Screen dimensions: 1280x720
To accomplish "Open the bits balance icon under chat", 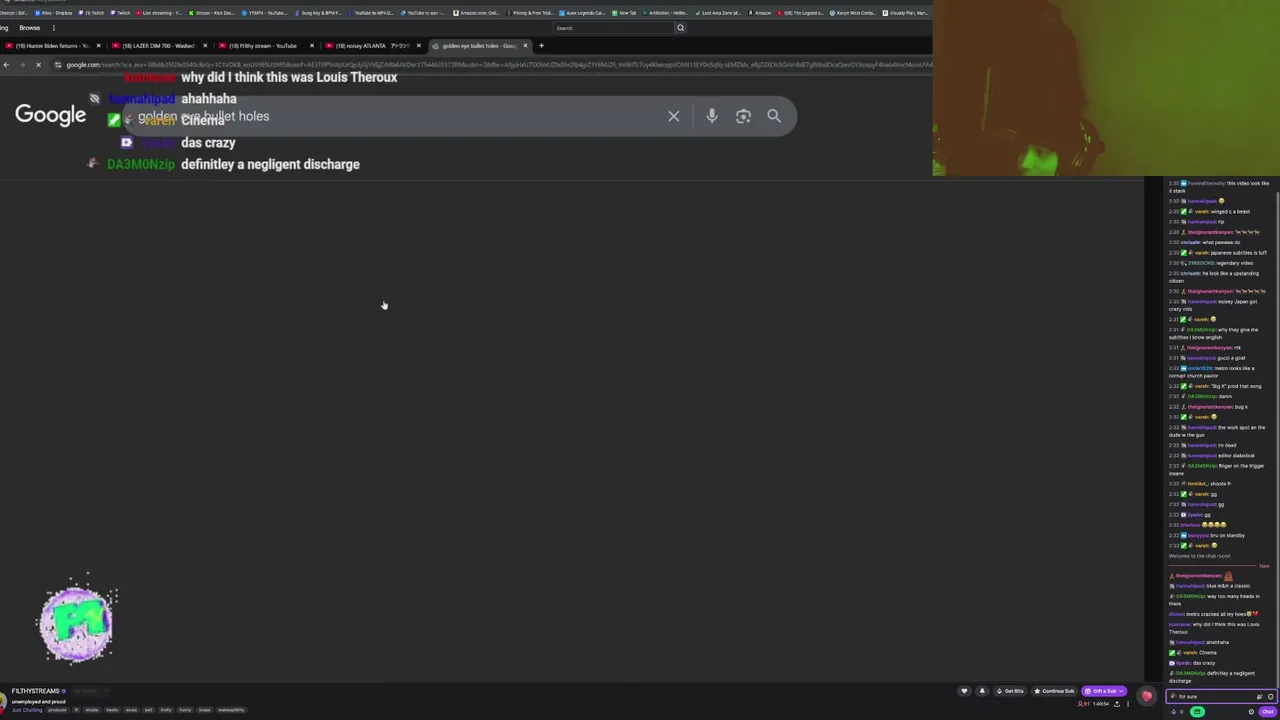I will click(x=1174, y=712).
